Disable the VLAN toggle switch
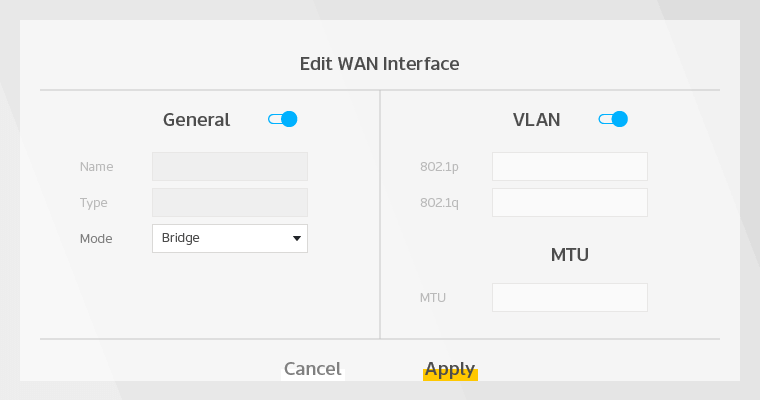This screenshot has width=760, height=400. click(613, 119)
